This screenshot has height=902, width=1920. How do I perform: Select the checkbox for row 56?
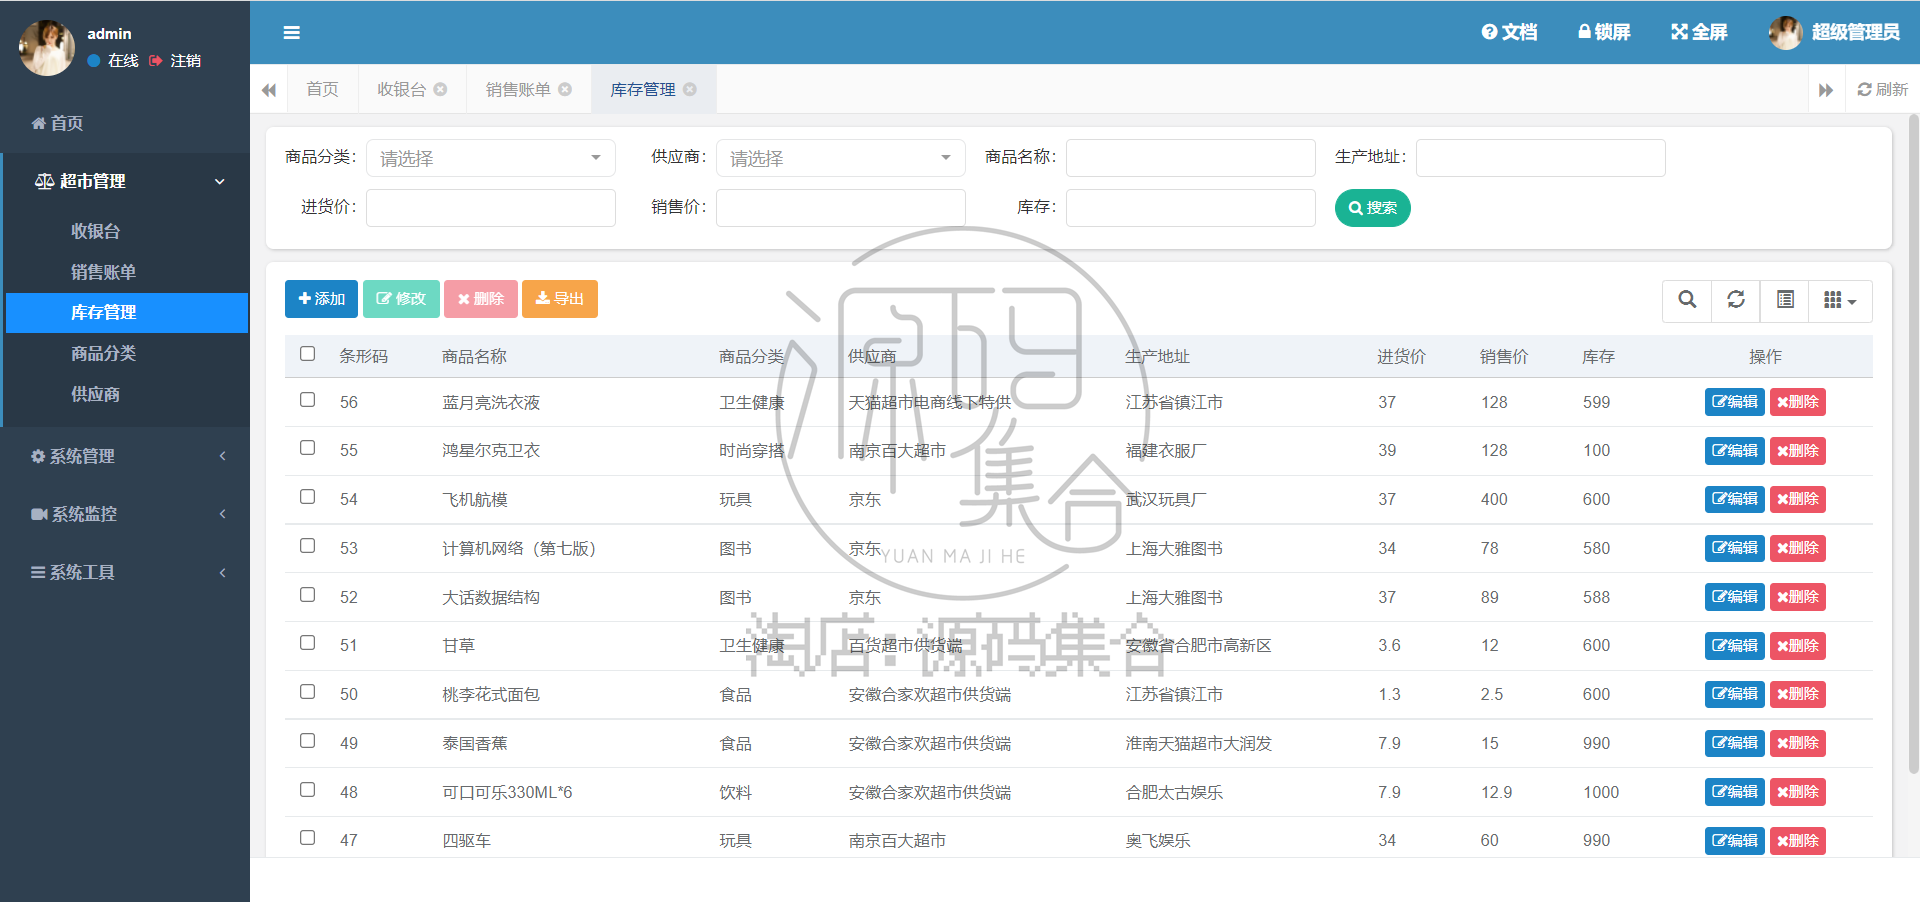tap(308, 400)
